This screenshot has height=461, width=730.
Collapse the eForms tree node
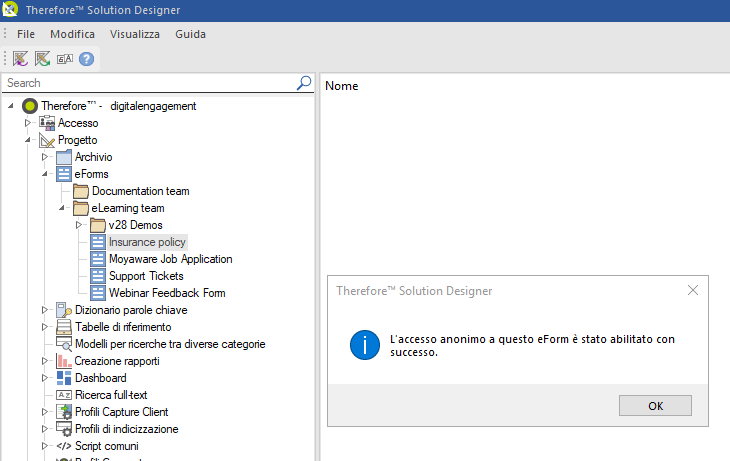click(44, 174)
